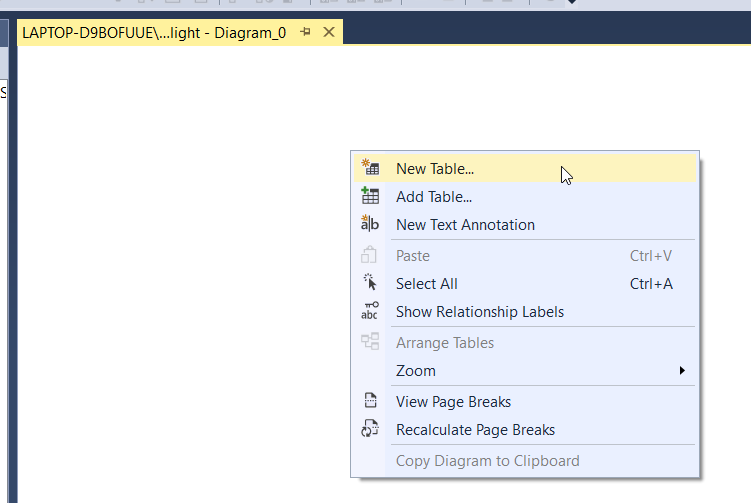Toggle Show Relationship Labels option
Viewport: 751px width, 503px height.
(x=480, y=312)
